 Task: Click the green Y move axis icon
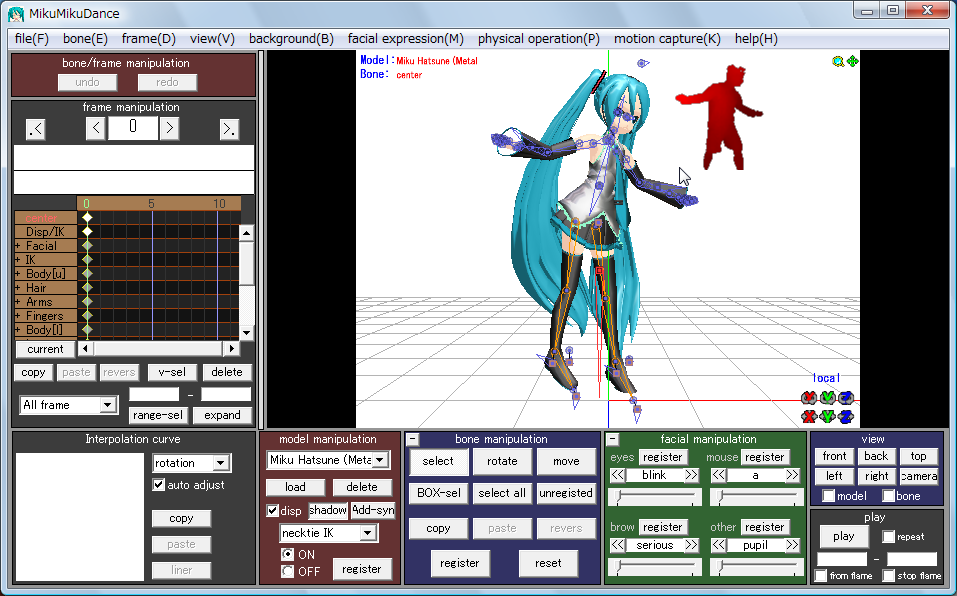pos(827,417)
